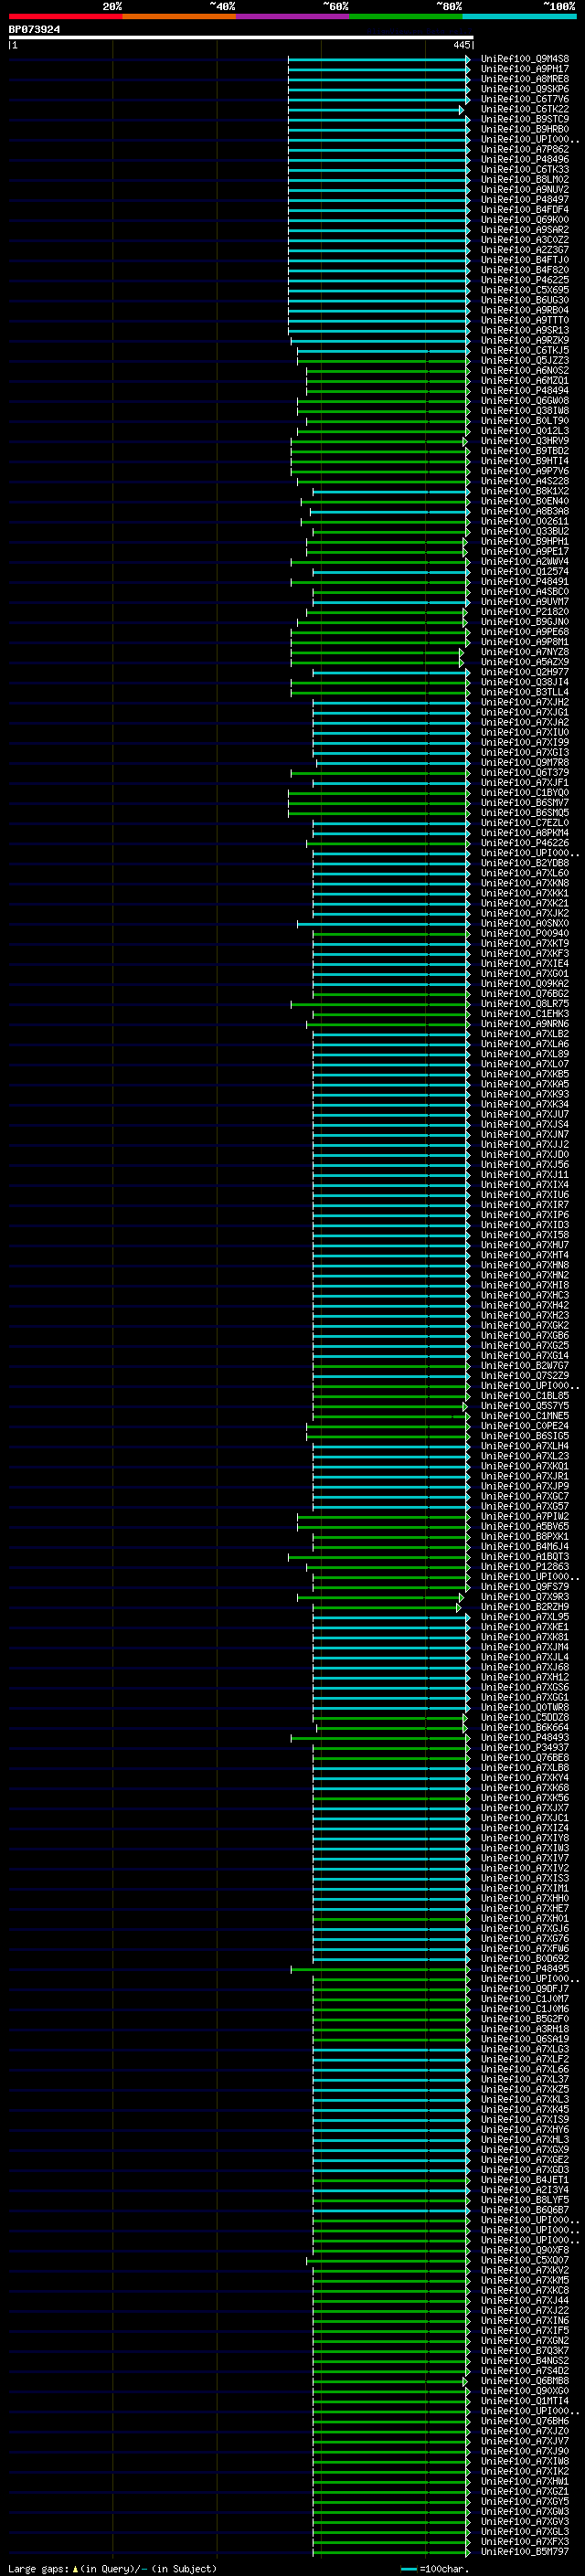Select UniRef100_P48497 label
585x2576 pixels.
click(525, 200)
